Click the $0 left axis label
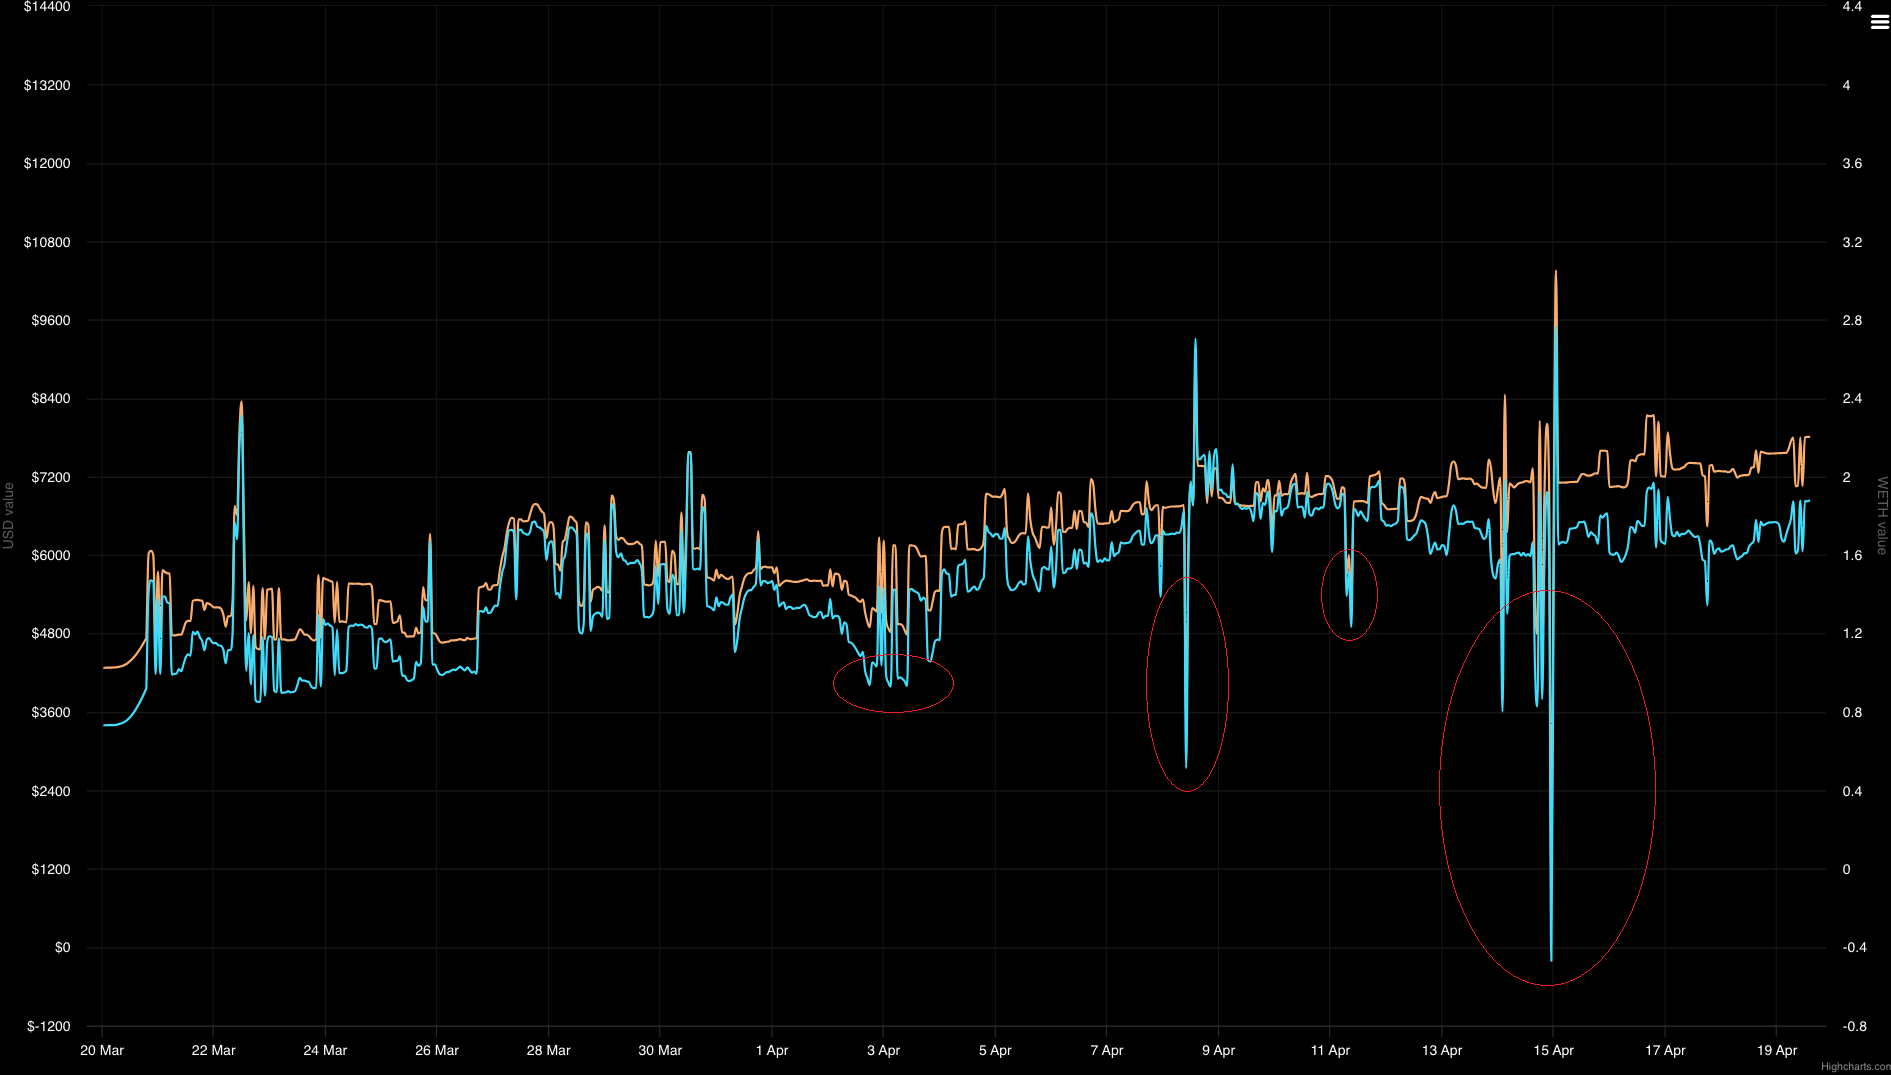The image size is (1891, 1075). (62, 947)
